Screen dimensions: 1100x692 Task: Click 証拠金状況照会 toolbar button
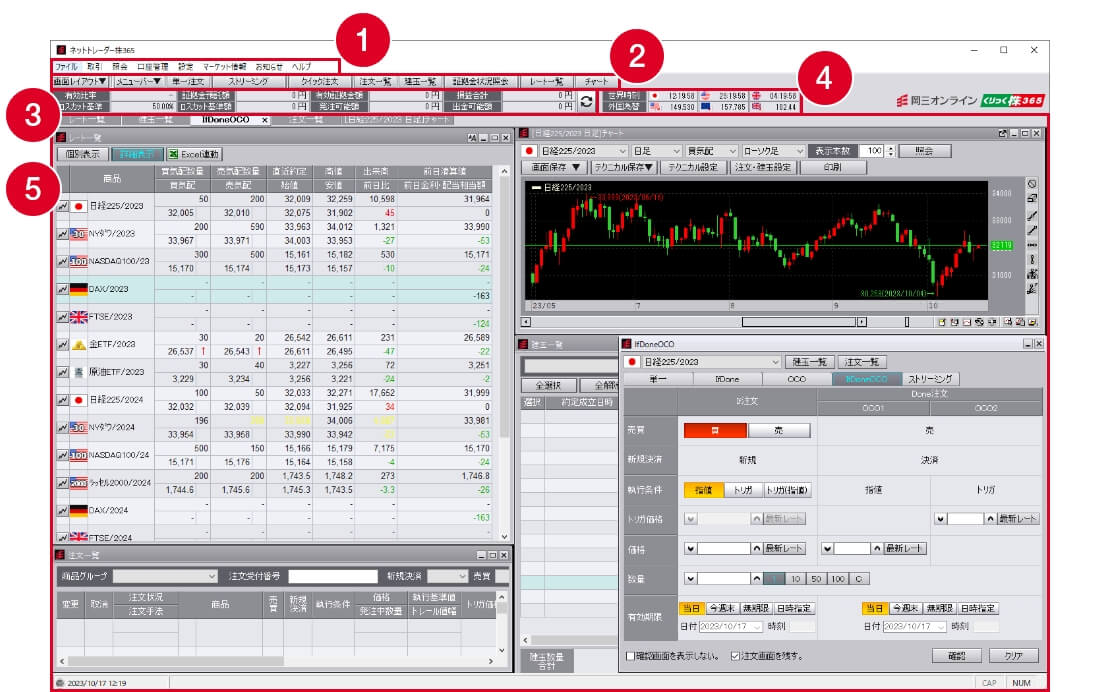[481, 81]
